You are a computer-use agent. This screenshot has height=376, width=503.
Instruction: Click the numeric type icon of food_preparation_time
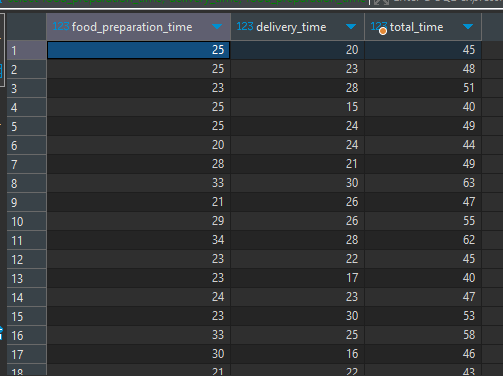pos(61,26)
